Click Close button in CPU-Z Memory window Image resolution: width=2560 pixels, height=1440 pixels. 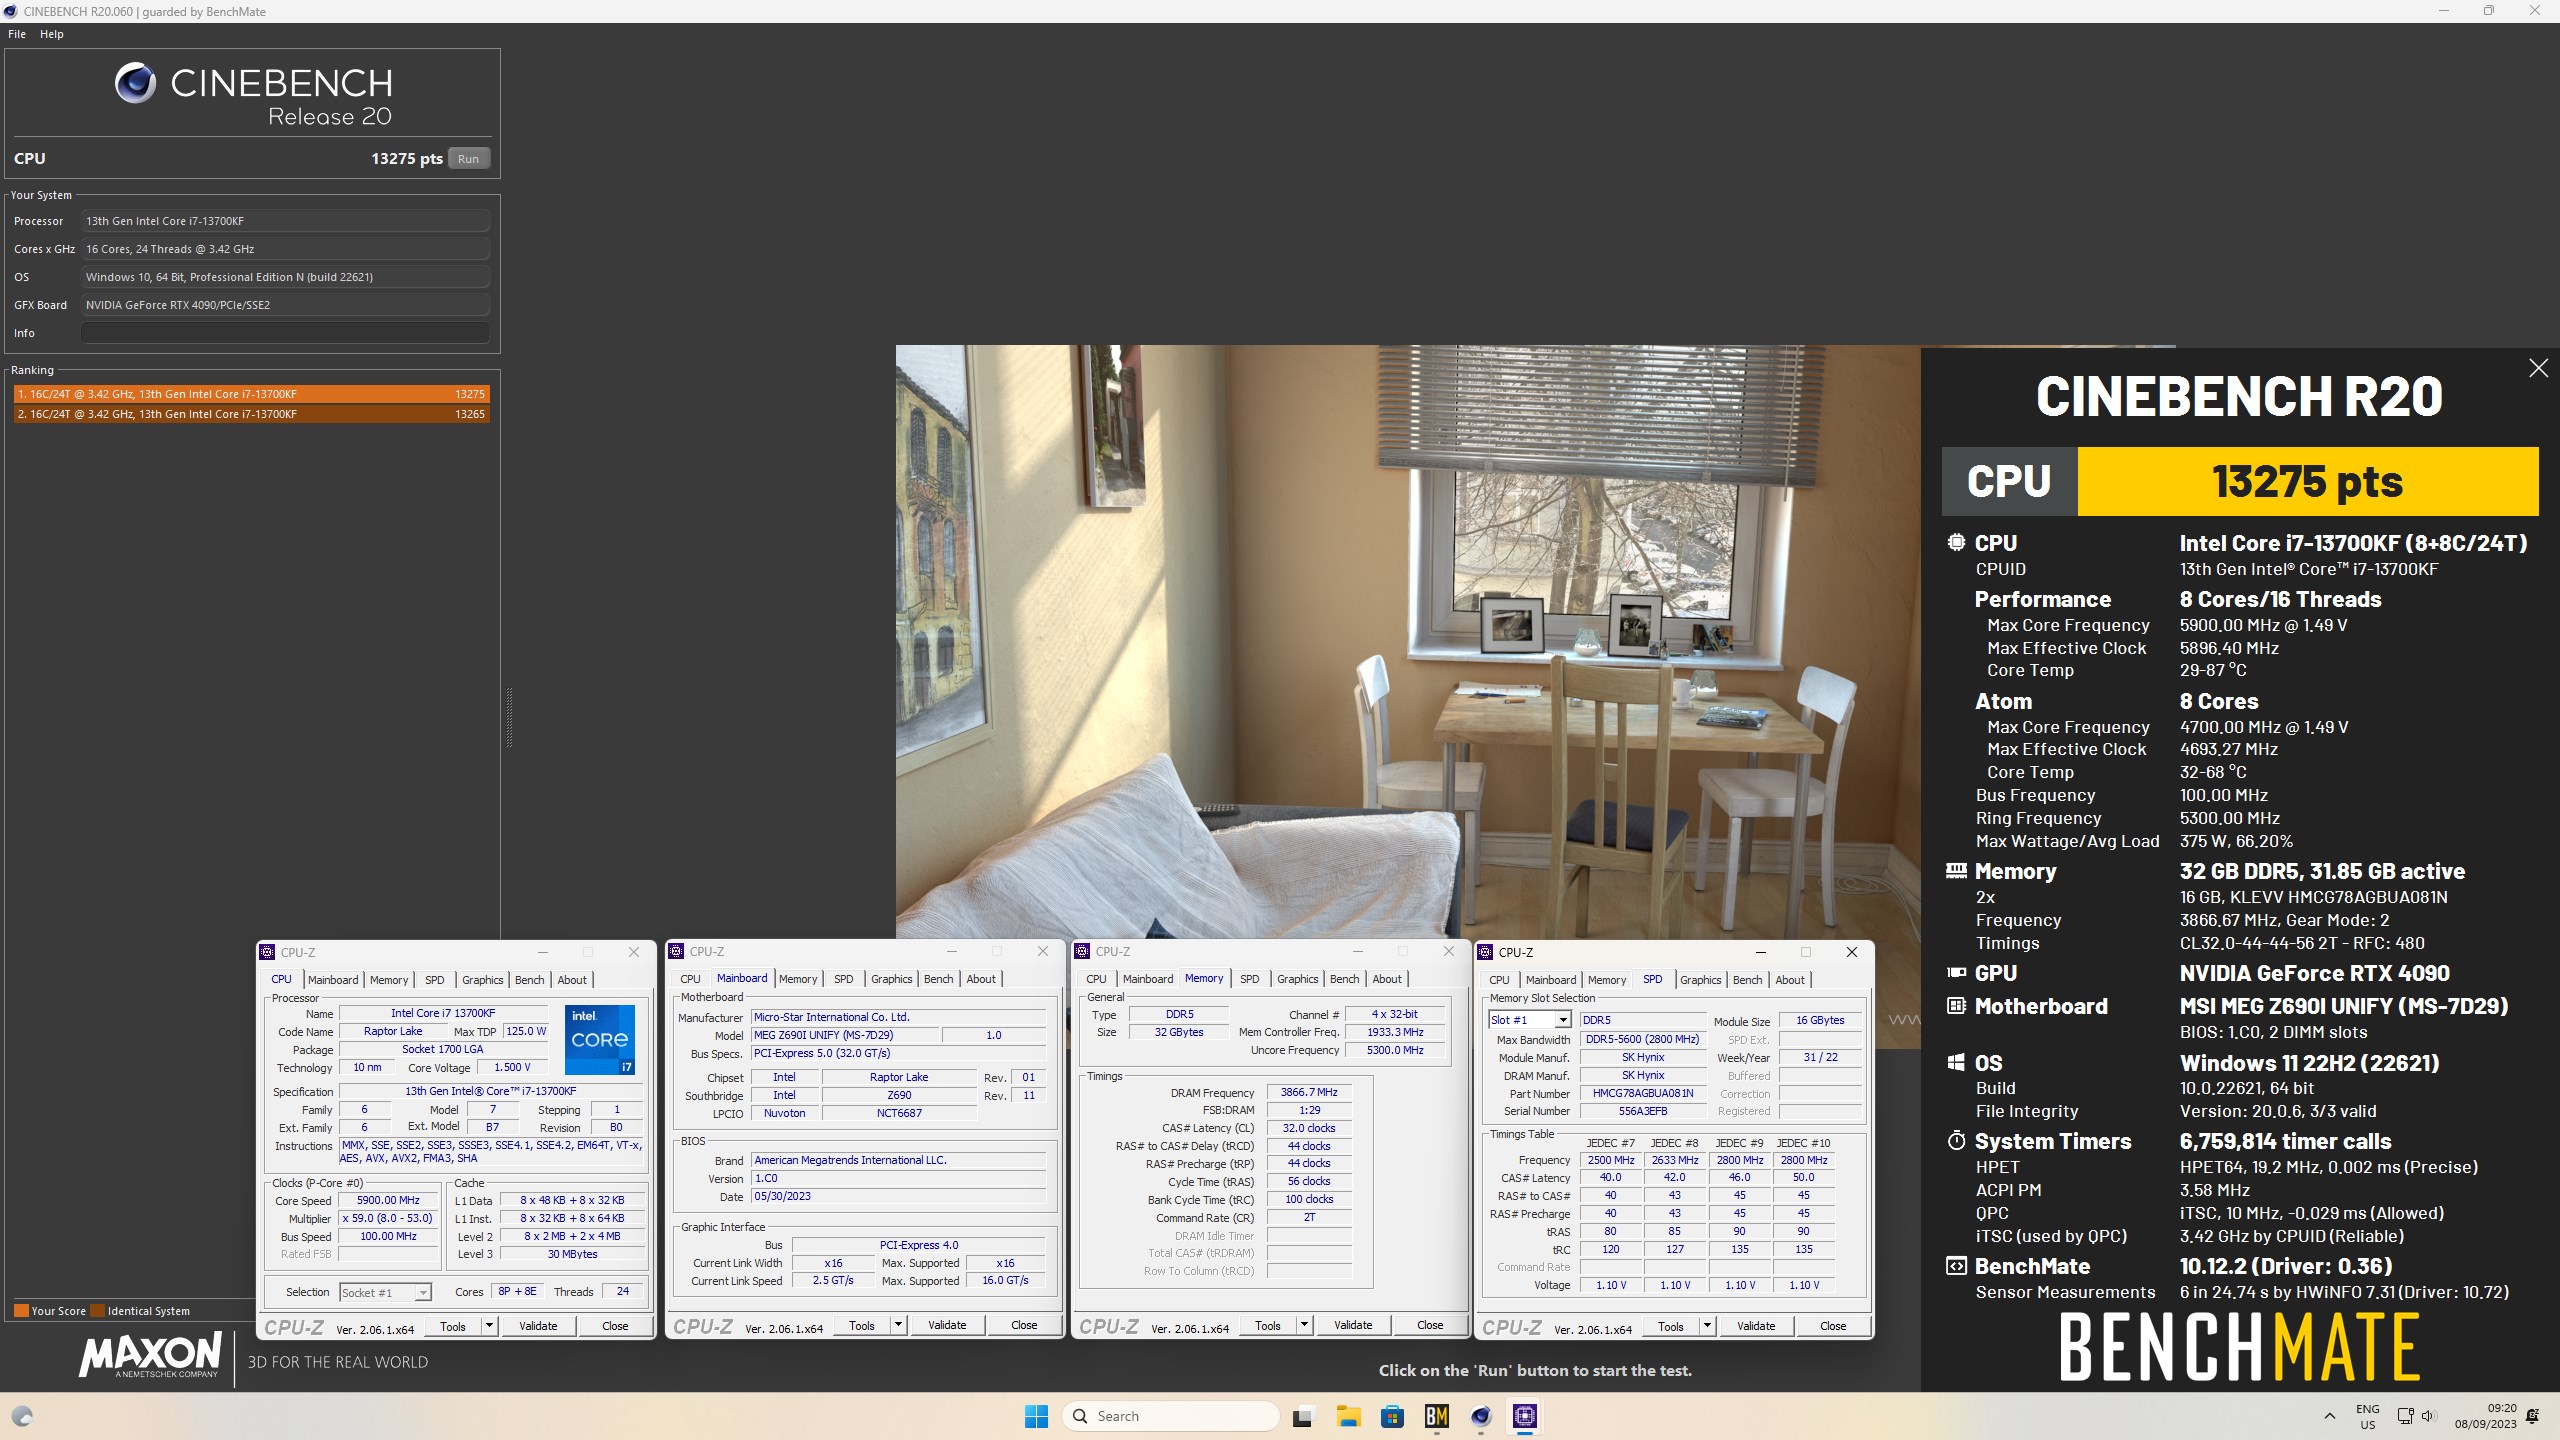click(x=1430, y=1325)
